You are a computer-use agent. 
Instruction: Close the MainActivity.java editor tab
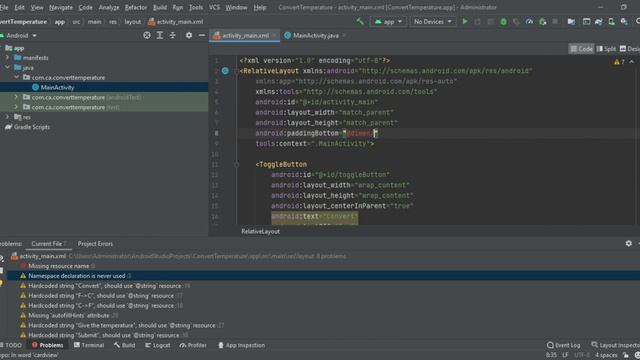point(344,36)
